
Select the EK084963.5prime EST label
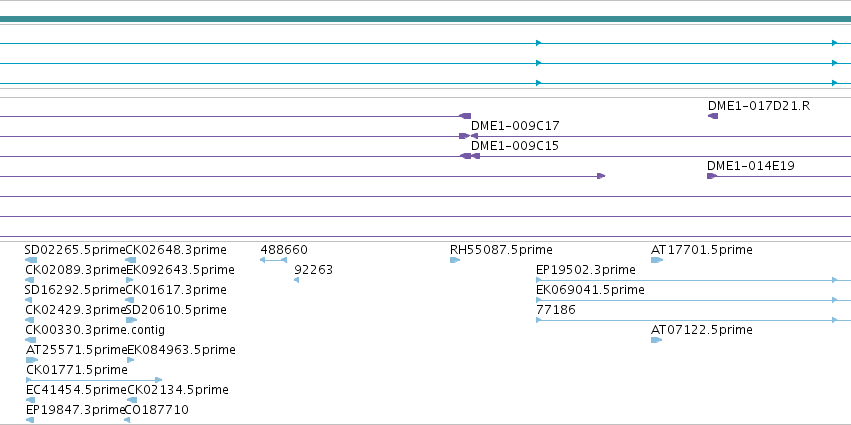(x=181, y=350)
